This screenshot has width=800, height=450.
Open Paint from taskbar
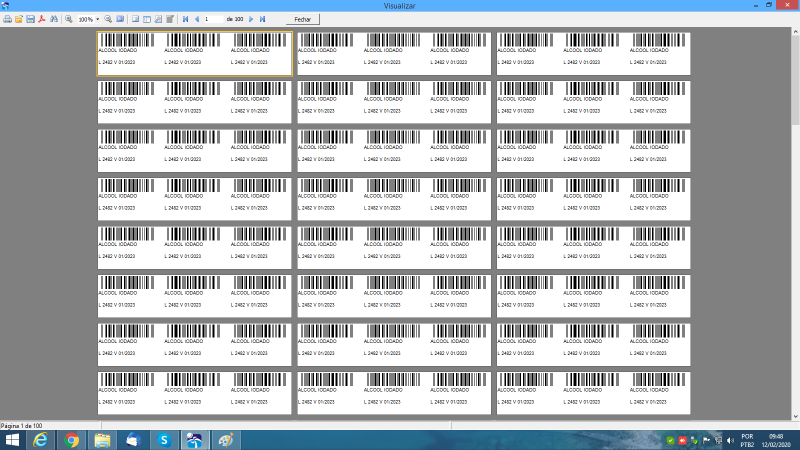[x=226, y=440]
